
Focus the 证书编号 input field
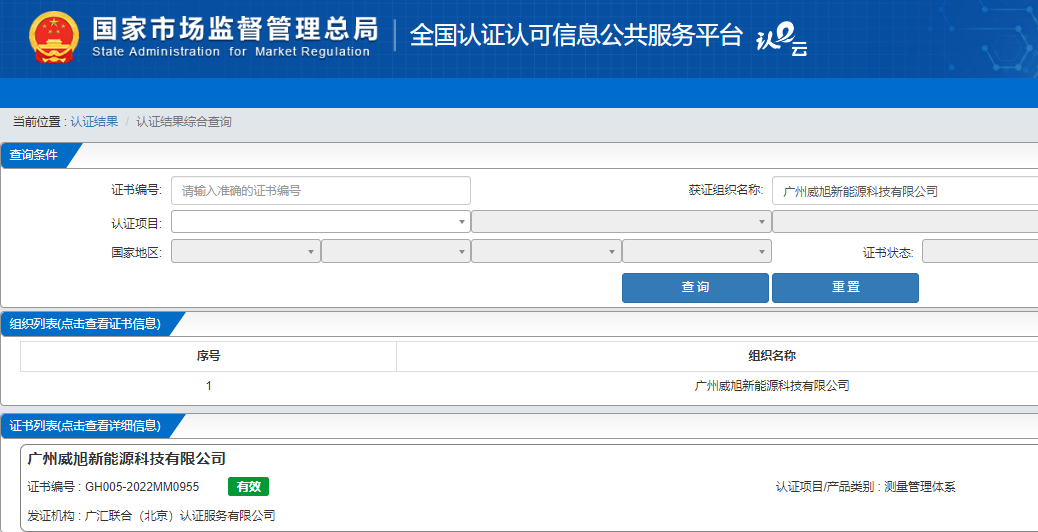[x=321, y=191]
